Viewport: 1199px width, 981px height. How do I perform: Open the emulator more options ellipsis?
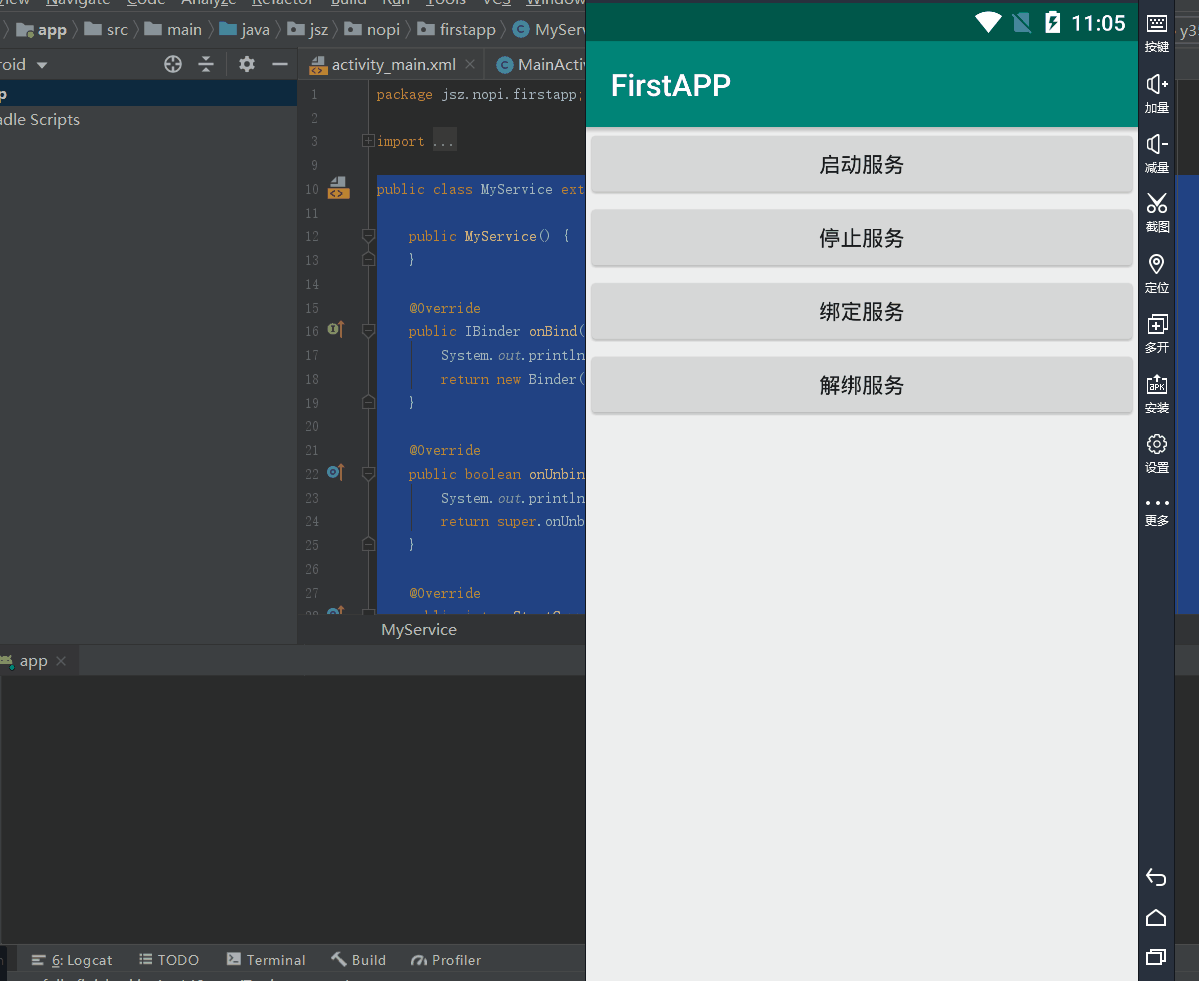coord(1156,504)
